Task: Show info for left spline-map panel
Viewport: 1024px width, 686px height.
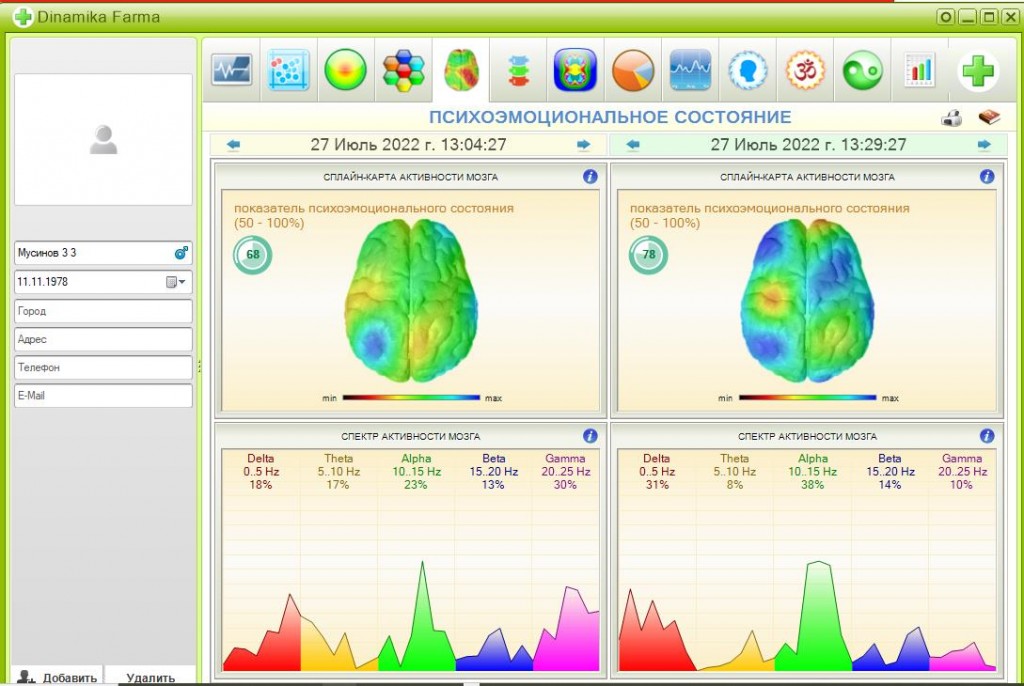Action: coord(590,176)
